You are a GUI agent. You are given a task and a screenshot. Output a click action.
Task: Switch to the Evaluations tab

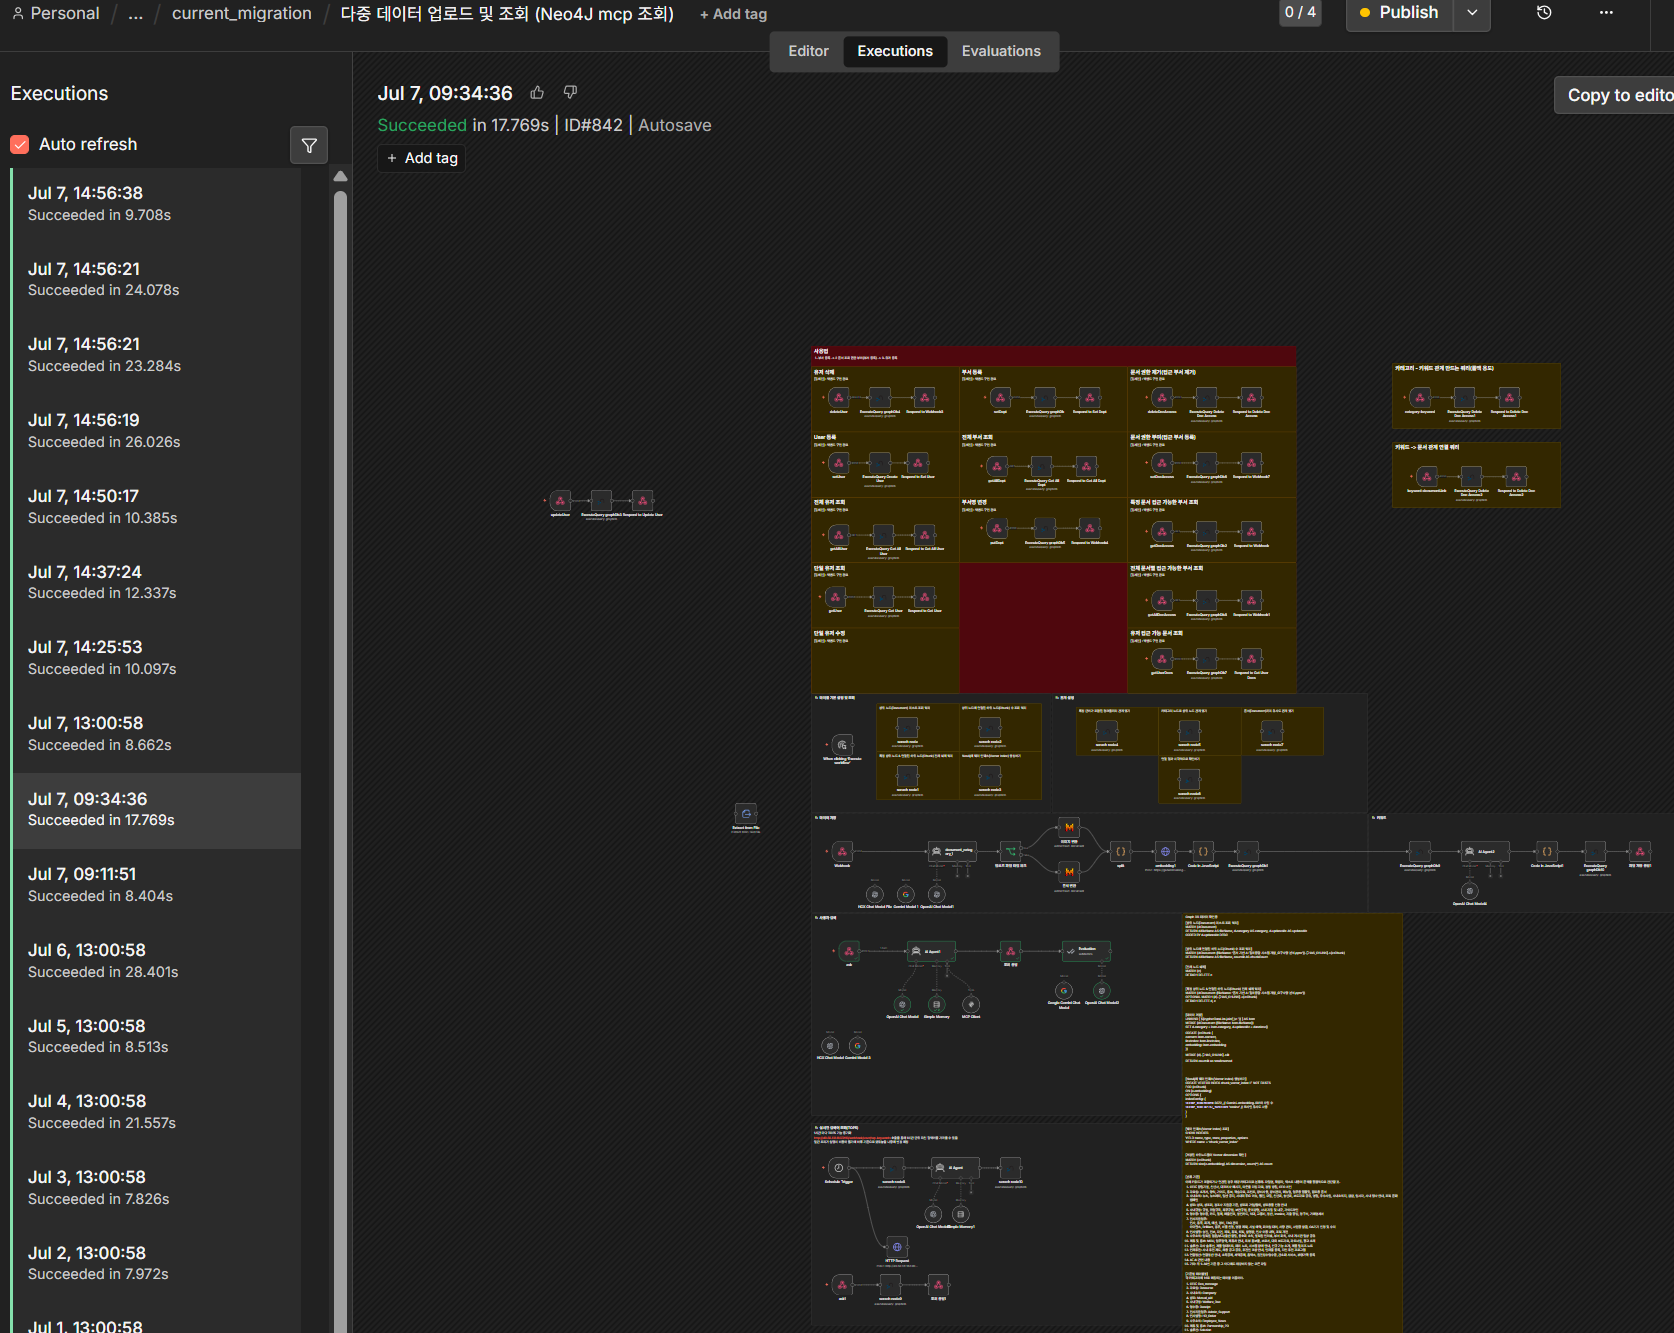pyautogui.click(x=1001, y=51)
